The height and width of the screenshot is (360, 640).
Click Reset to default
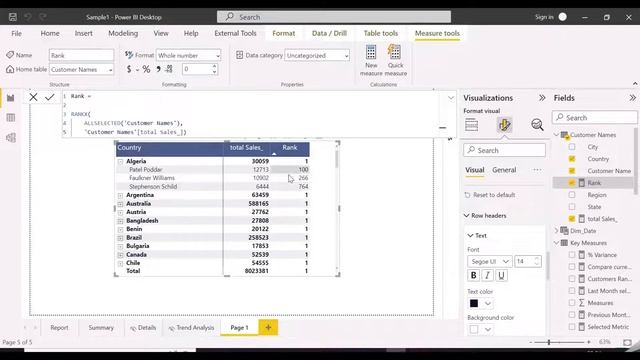coord(490,195)
